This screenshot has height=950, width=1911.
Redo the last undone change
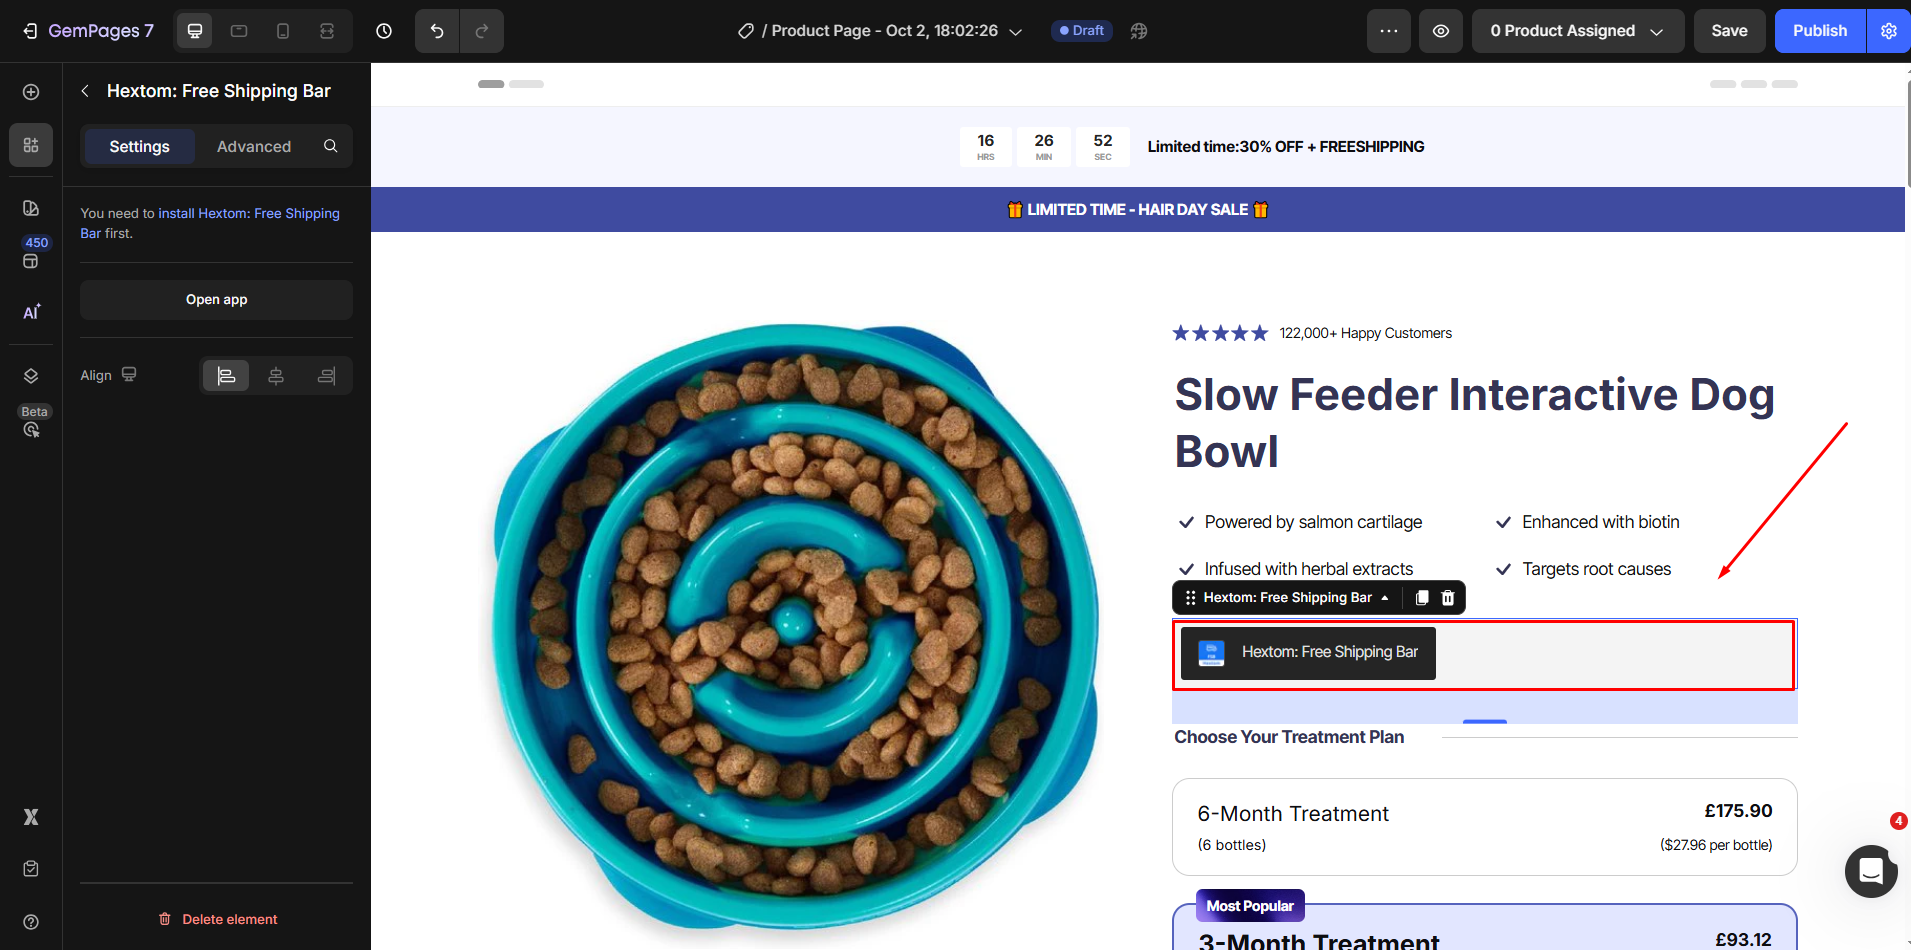point(482,31)
